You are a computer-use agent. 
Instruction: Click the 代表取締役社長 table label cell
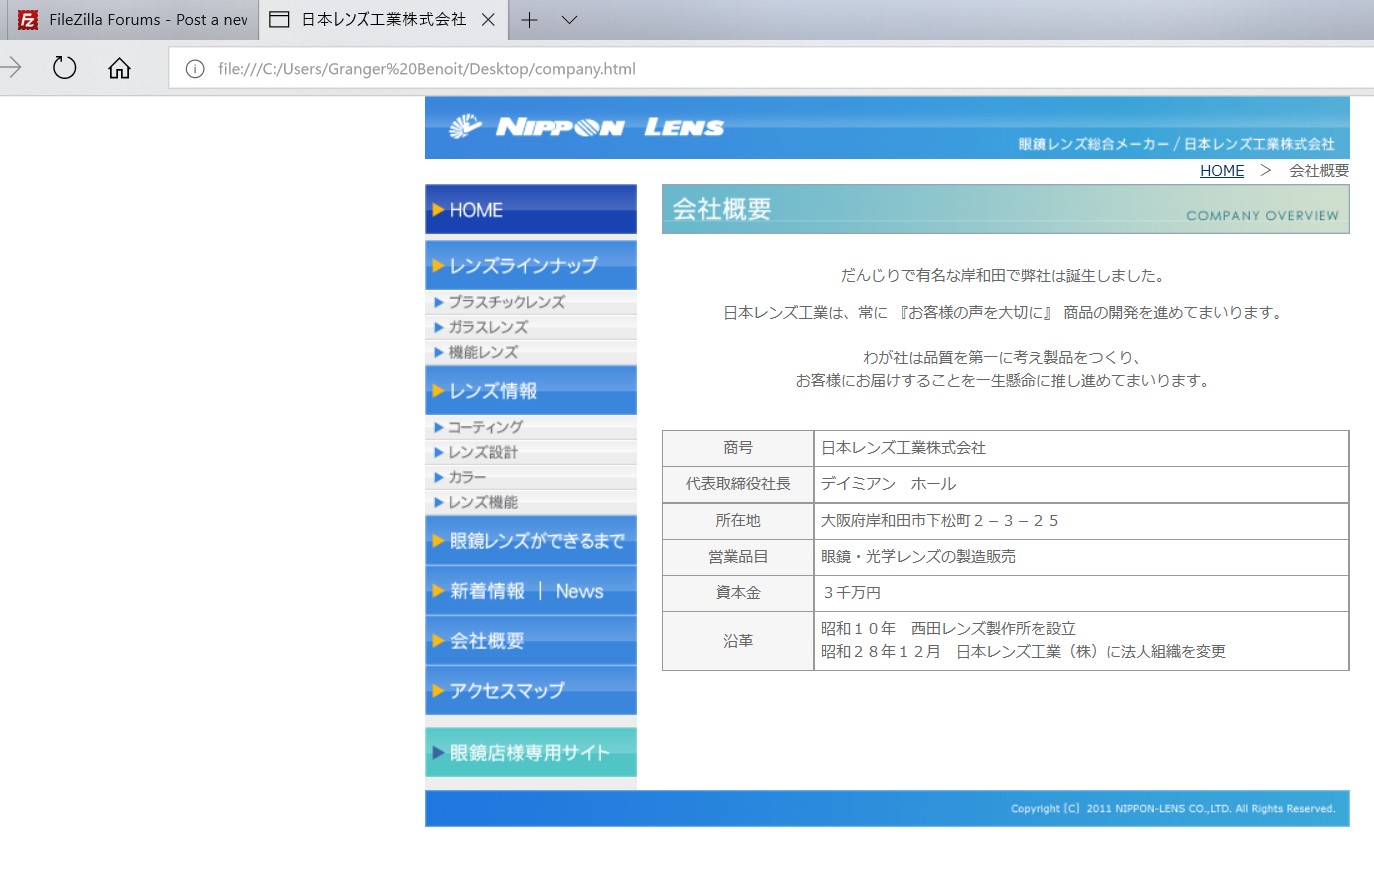(x=738, y=484)
